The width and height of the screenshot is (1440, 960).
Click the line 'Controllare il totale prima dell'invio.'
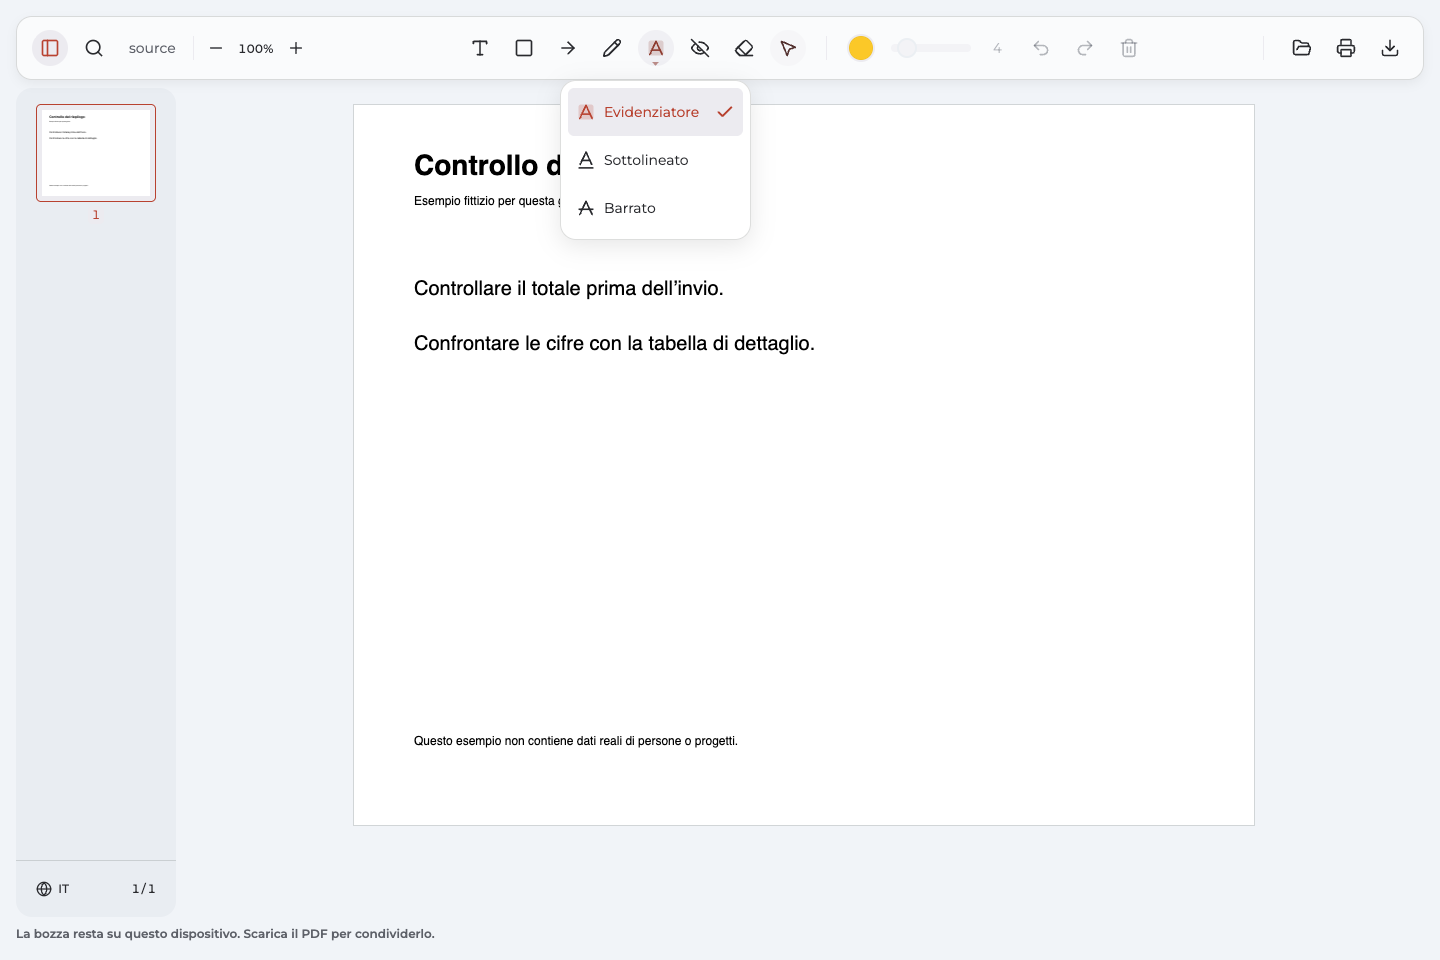point(568,288)
